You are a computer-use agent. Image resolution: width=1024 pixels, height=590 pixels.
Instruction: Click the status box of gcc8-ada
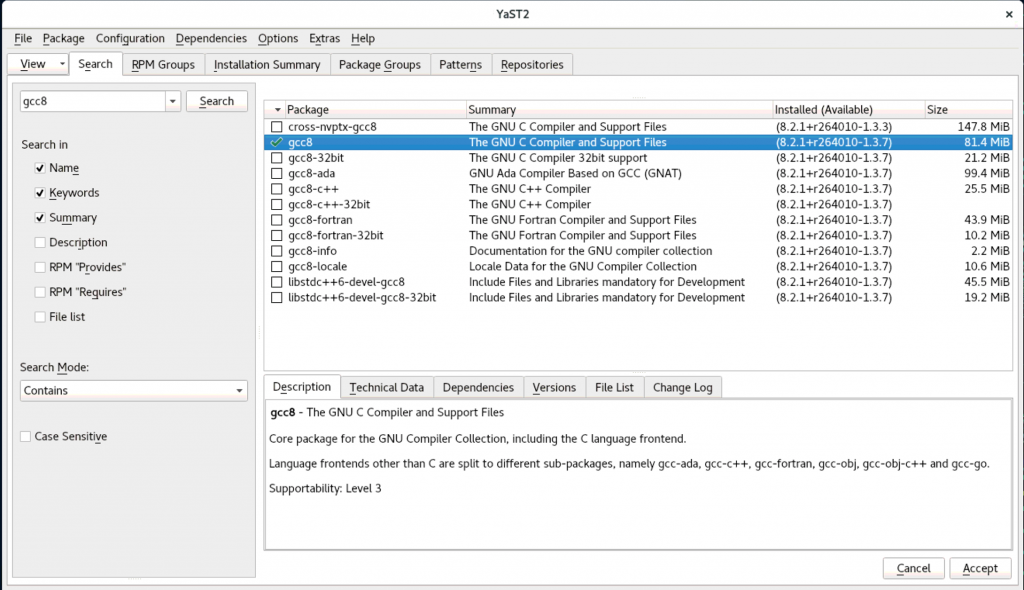coord(277,174)
